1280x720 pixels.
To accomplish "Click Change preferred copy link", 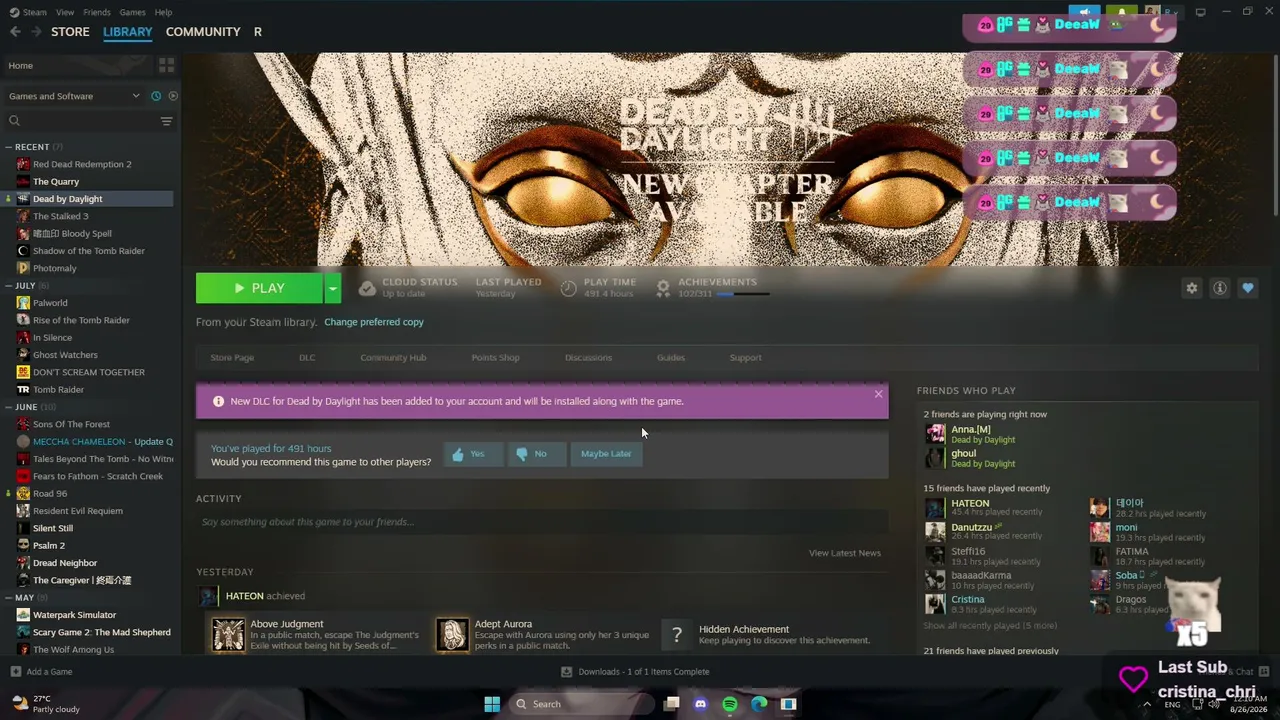I will pyautogui.click(x=374, y=322).
